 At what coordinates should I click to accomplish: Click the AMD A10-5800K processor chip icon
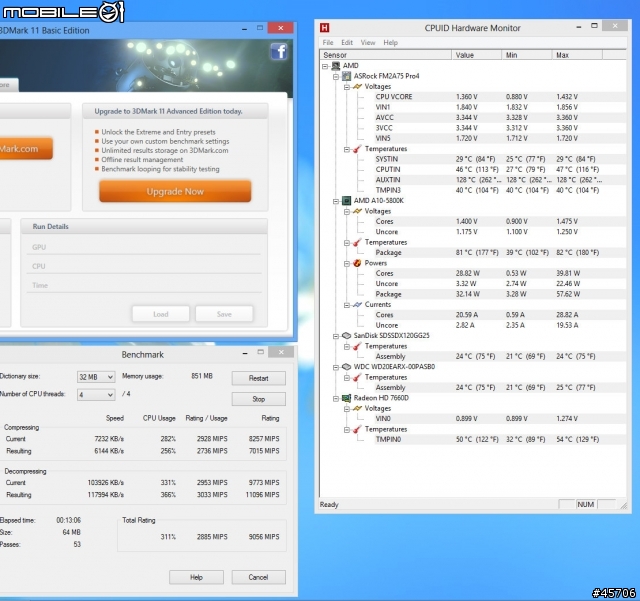[347, 200]
